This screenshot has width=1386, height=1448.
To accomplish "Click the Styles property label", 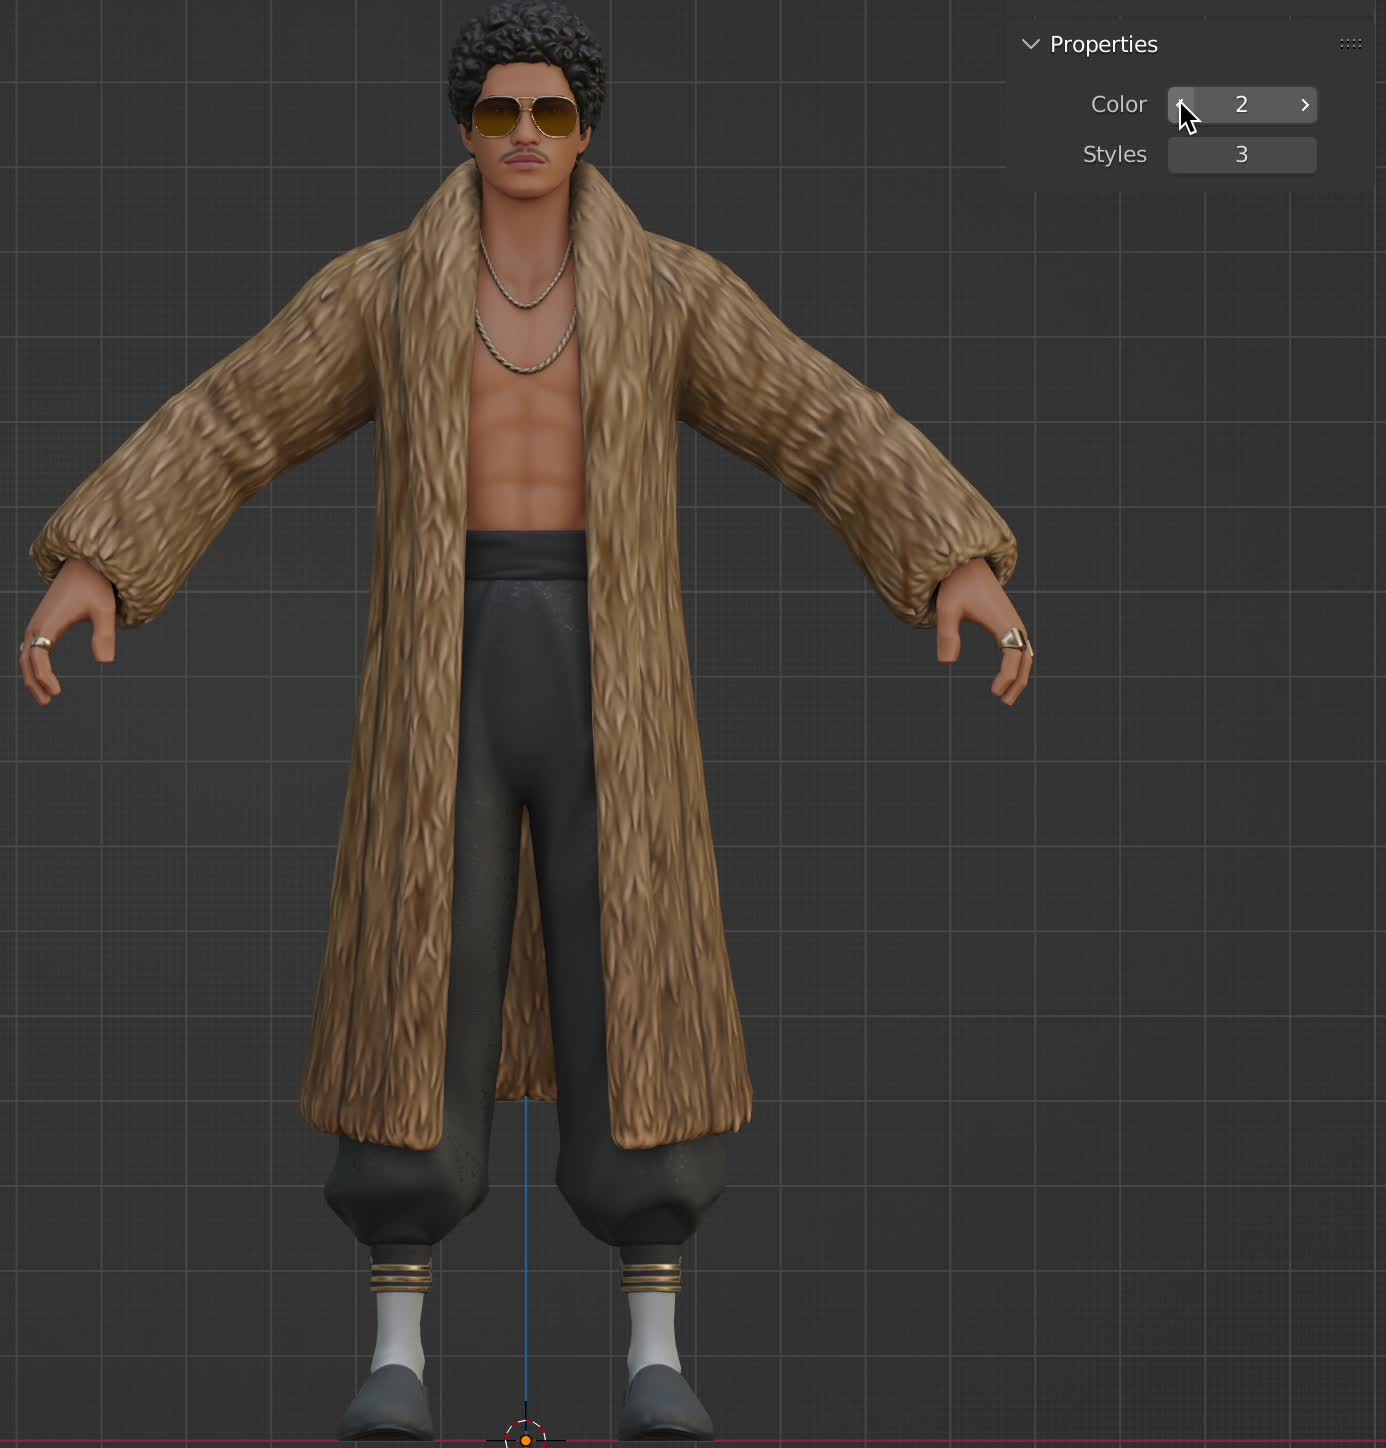I will pyautogui.click(x=1114, y=155).
